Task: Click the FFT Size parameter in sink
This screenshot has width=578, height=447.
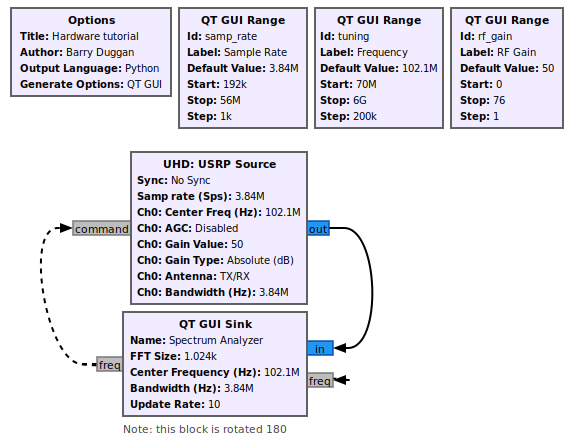Action: click(173, 356)
